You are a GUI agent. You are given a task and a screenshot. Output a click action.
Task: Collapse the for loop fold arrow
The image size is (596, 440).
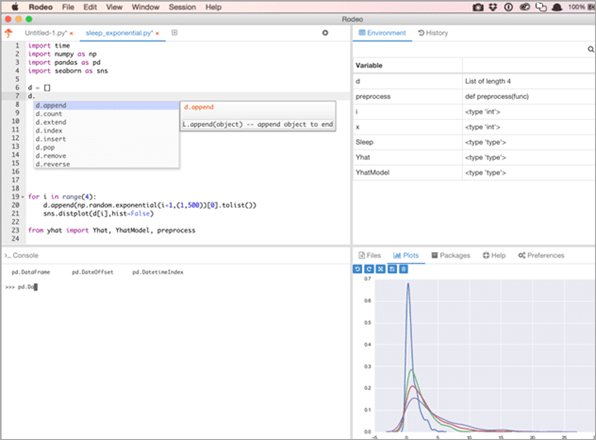coord(22,197)
